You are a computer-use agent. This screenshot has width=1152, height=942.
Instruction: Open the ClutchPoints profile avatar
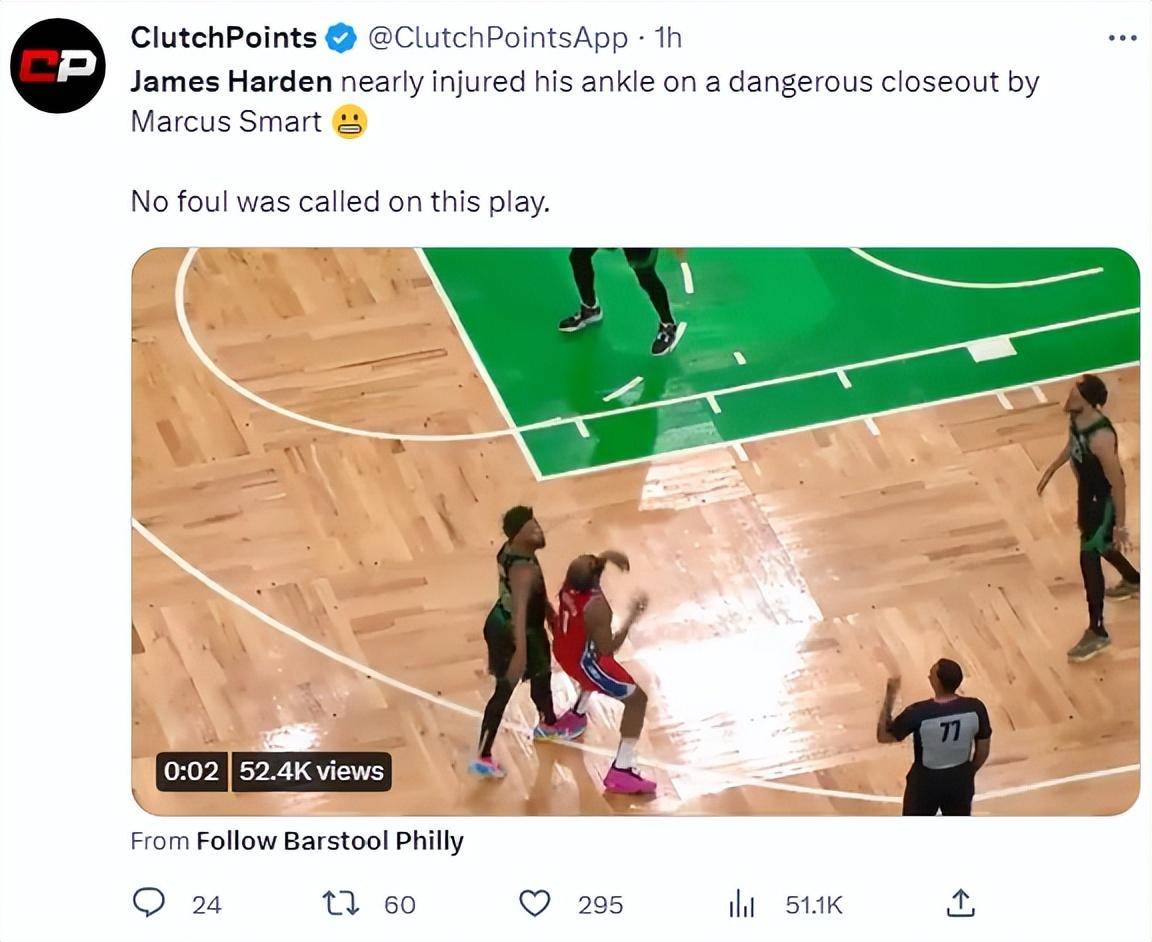click(58, 65)
